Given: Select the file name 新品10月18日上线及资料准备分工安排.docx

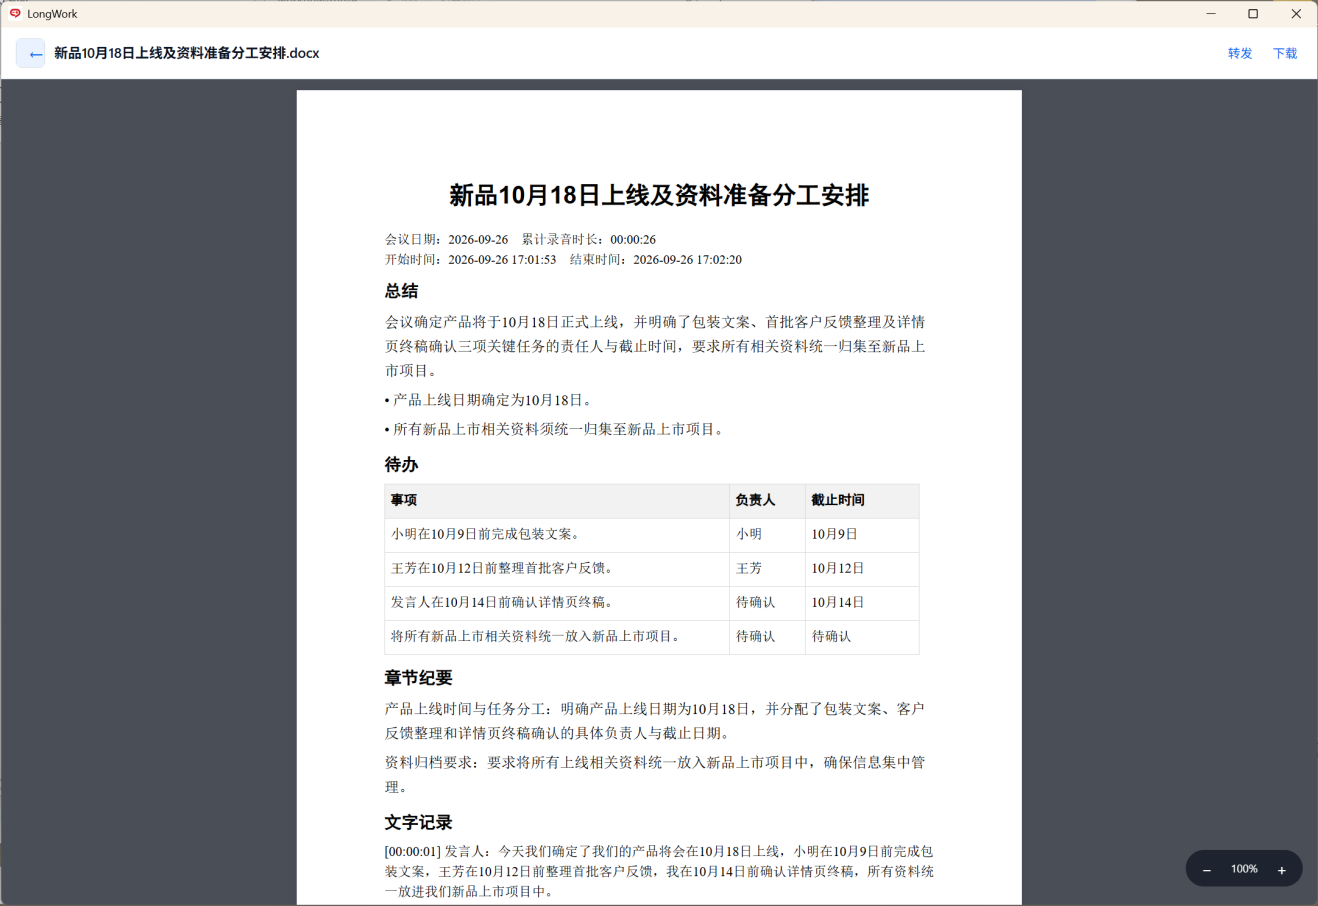Looking at the screenshot, I should point(187,53).
